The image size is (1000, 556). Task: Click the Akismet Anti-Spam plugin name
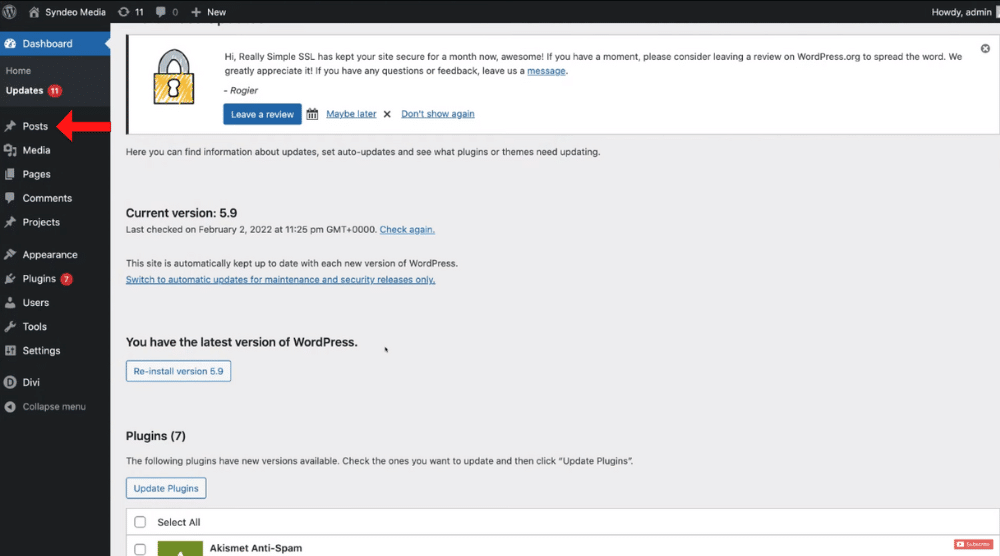click(256, 548)
